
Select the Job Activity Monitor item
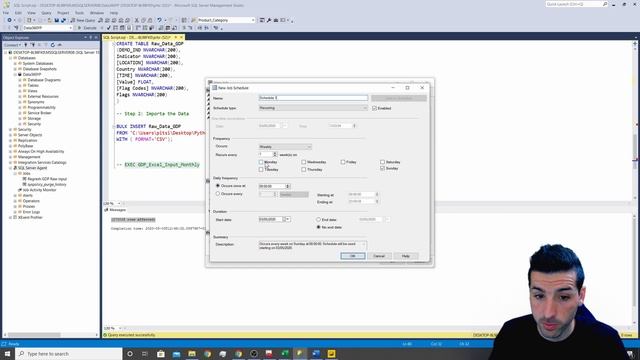pyautogui.click(x=39, y=190)
